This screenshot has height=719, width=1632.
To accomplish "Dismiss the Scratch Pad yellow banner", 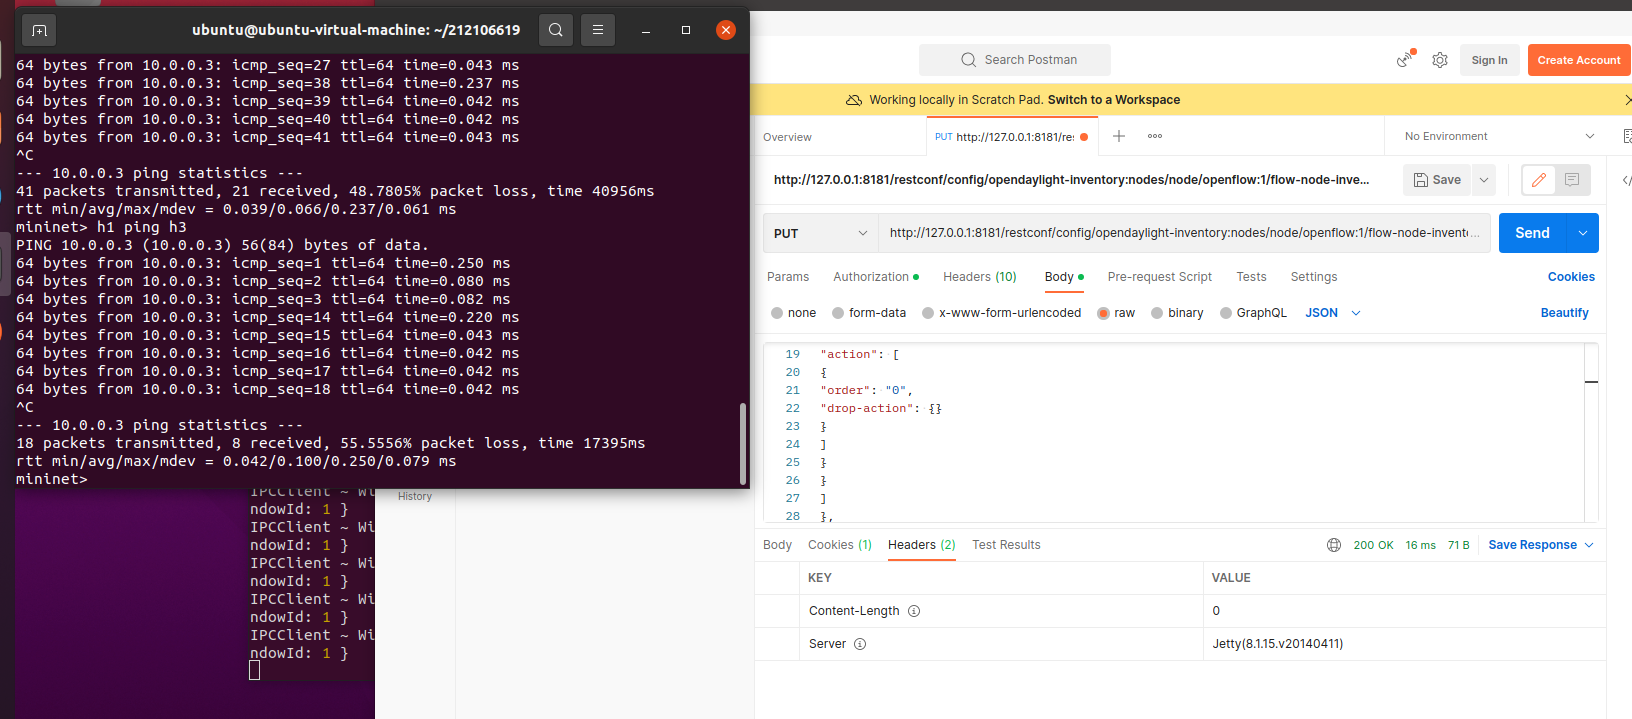I will 1627,100.
